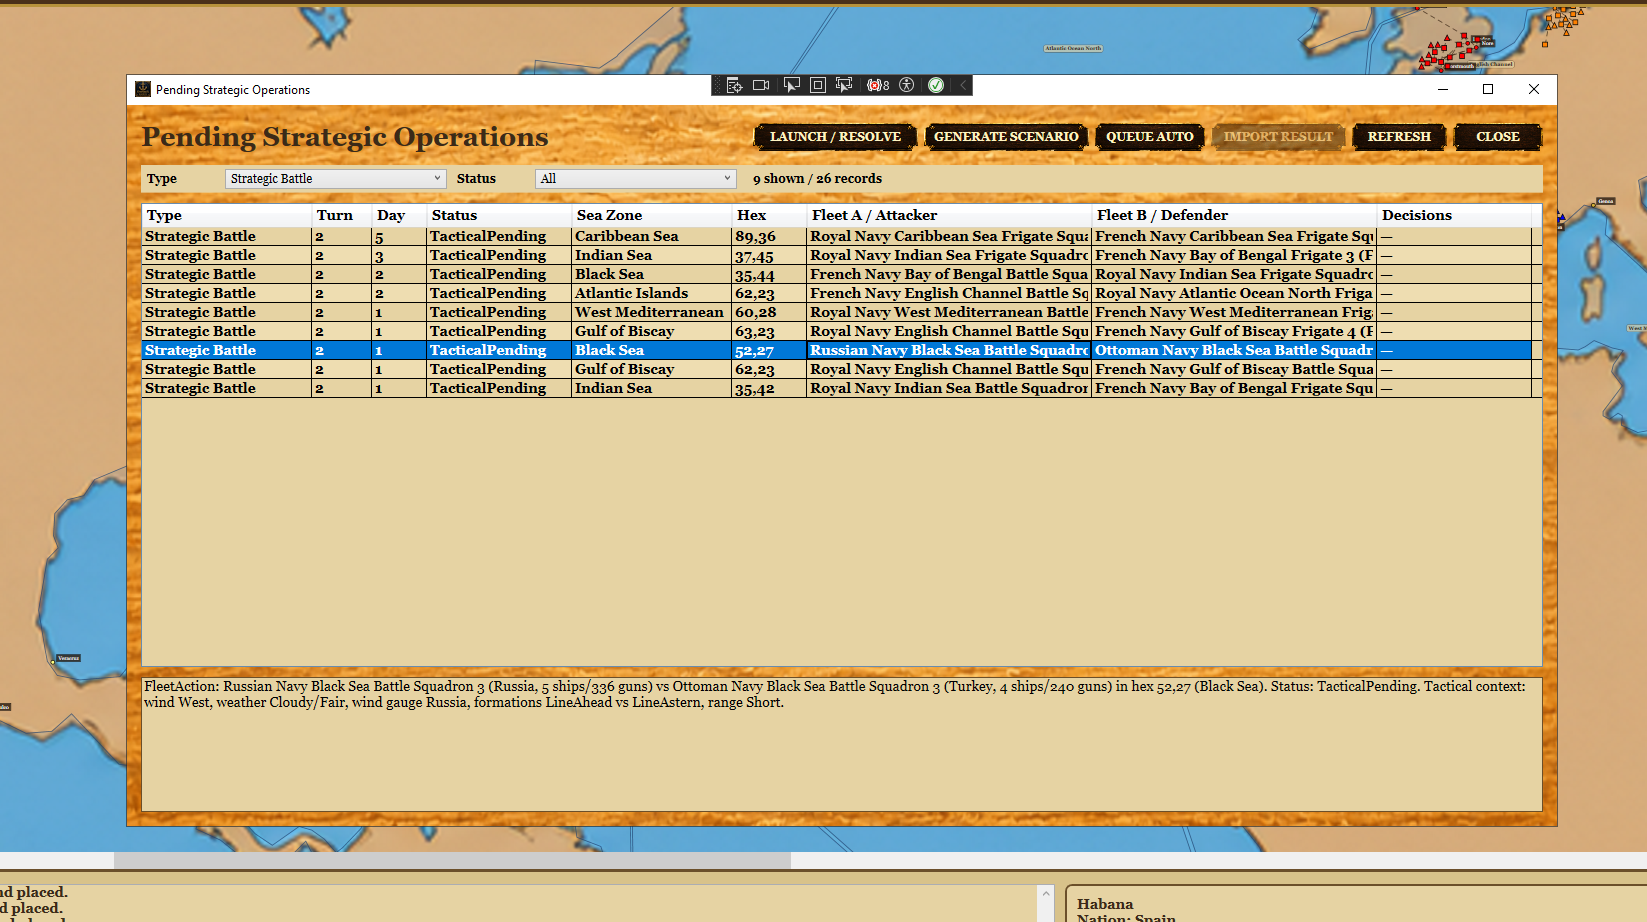This screenshot has width=1647, height=922.
Task: Sort by the Type column header
Action: point(226,215)
